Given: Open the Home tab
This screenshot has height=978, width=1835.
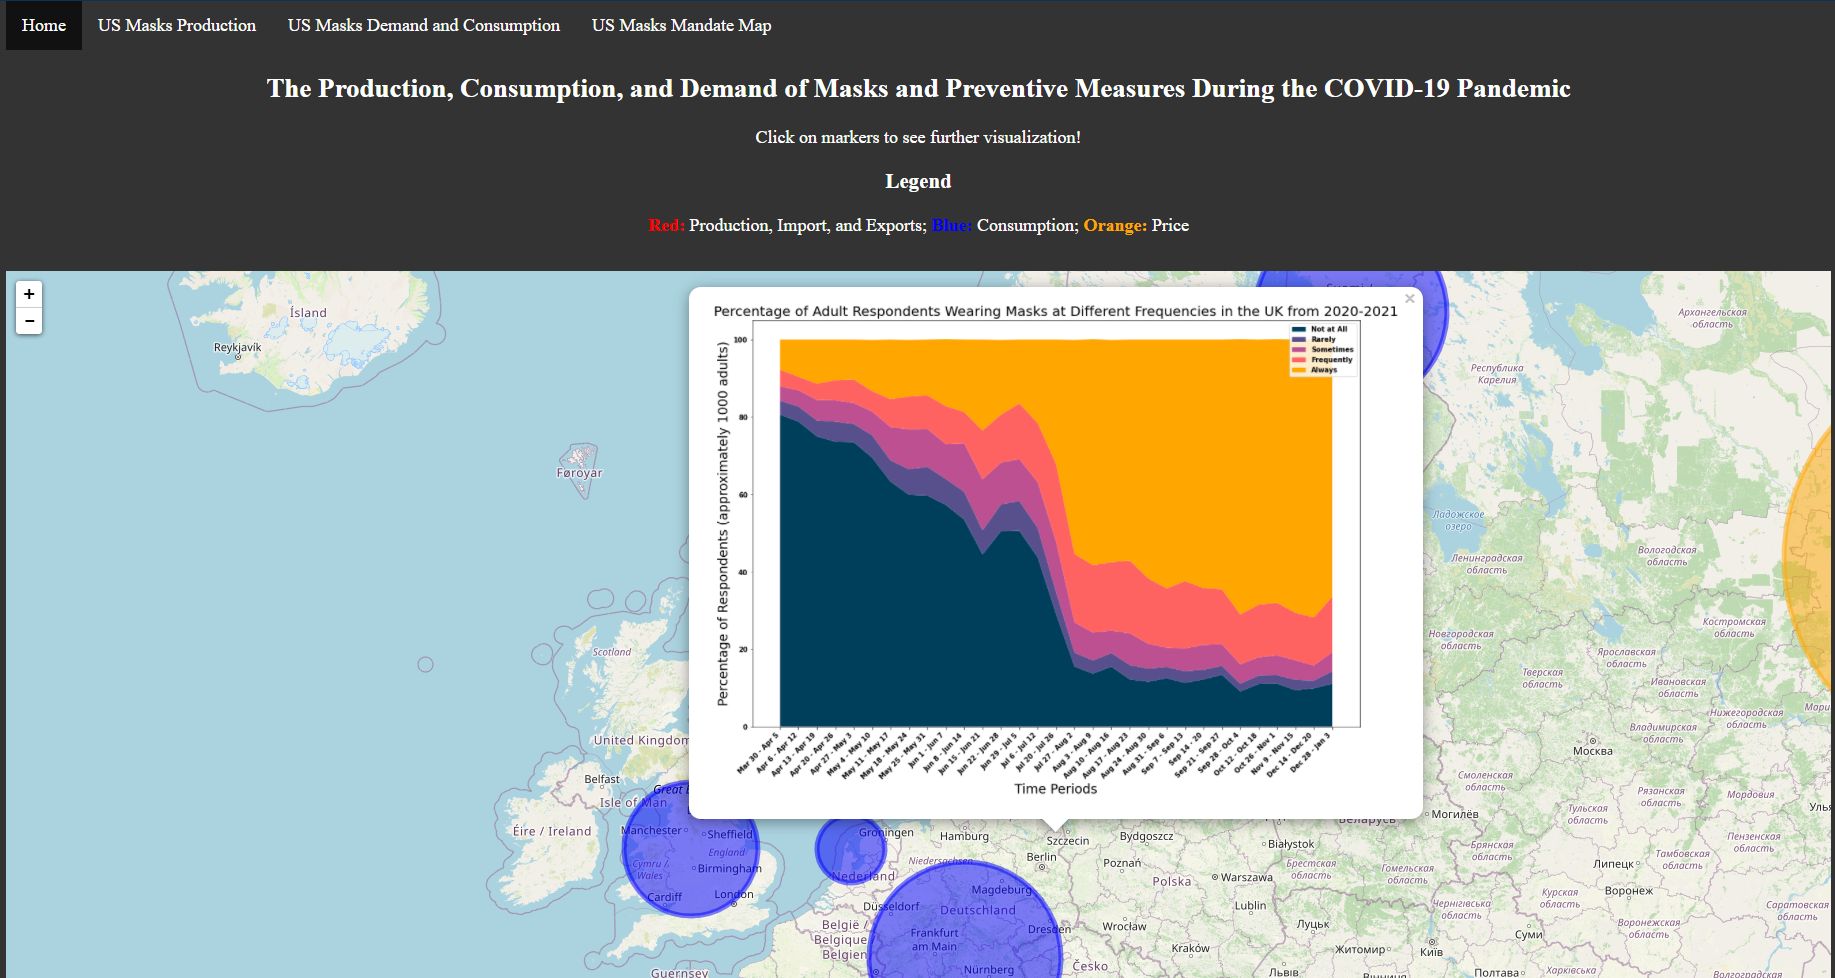Looking at the screenshot, I should pos(44,25).
